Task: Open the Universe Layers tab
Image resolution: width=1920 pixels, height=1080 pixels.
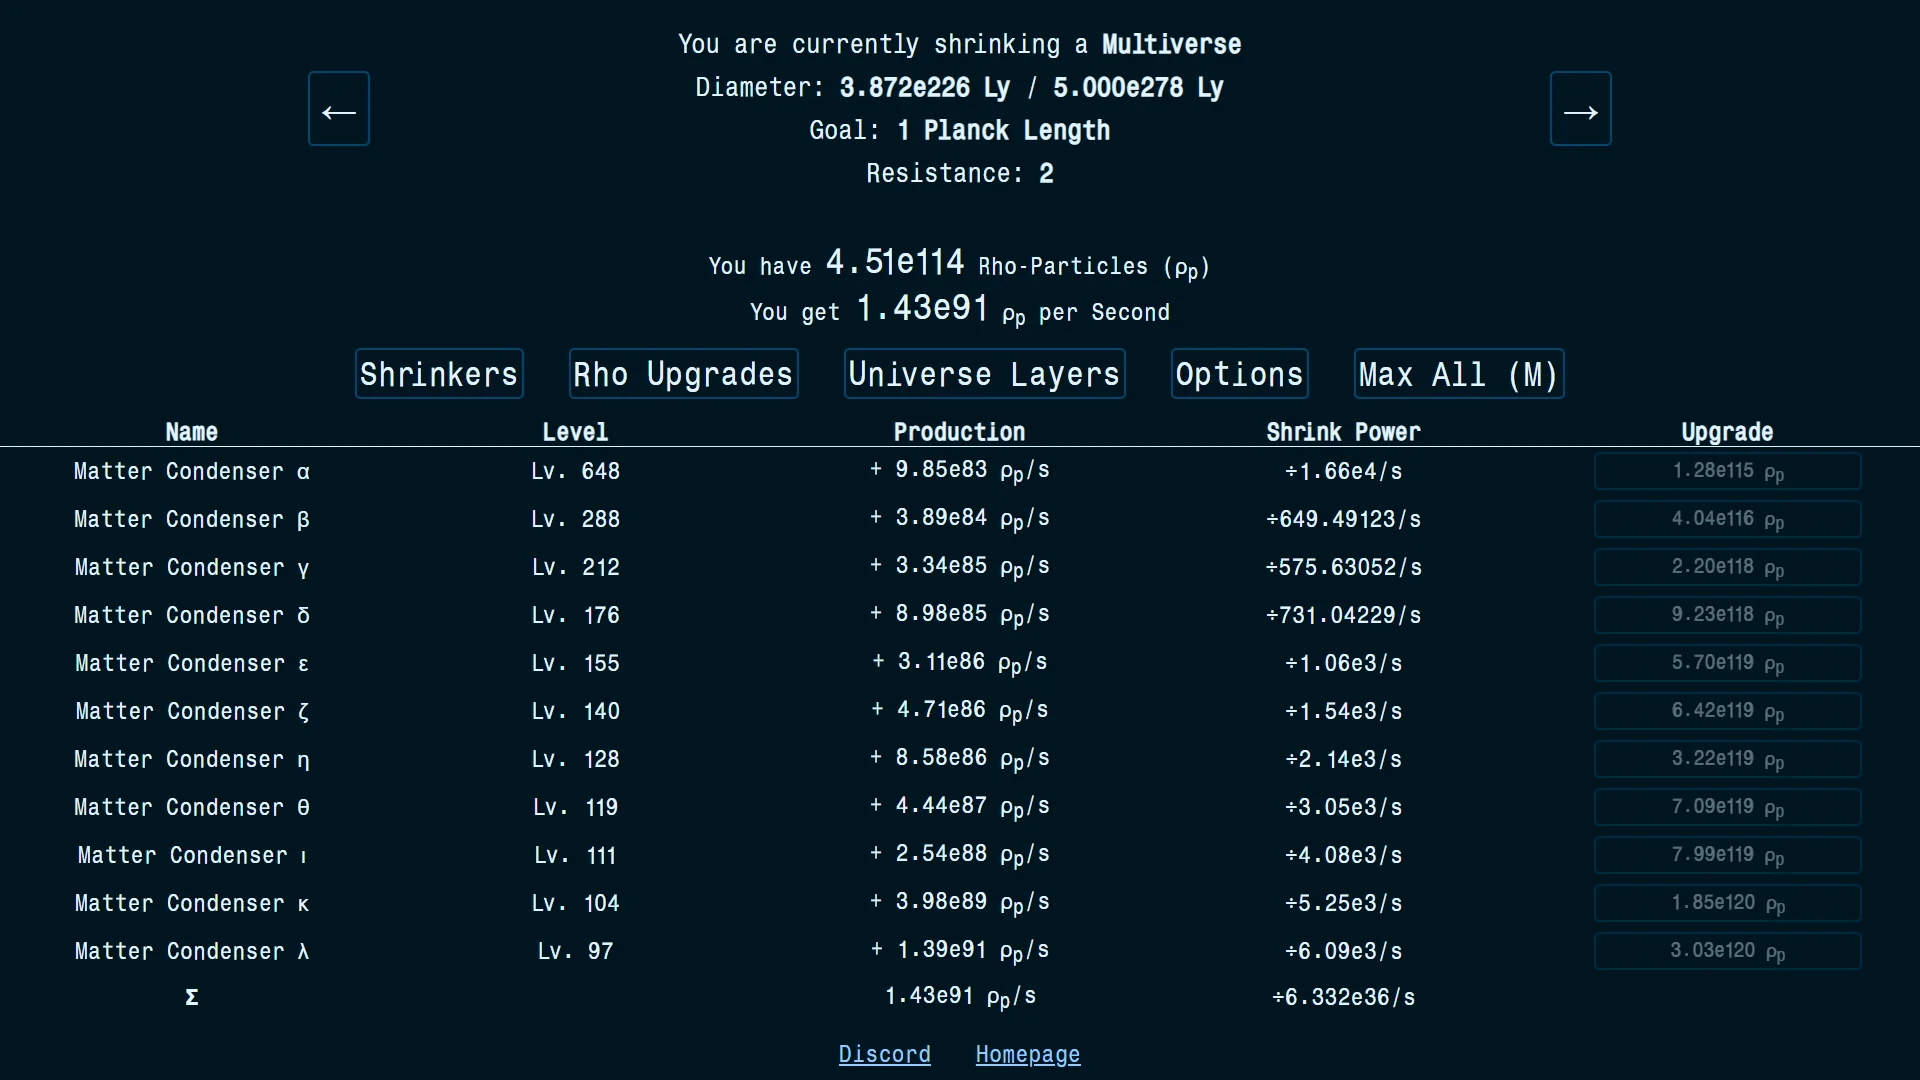Action: (984, 374)
